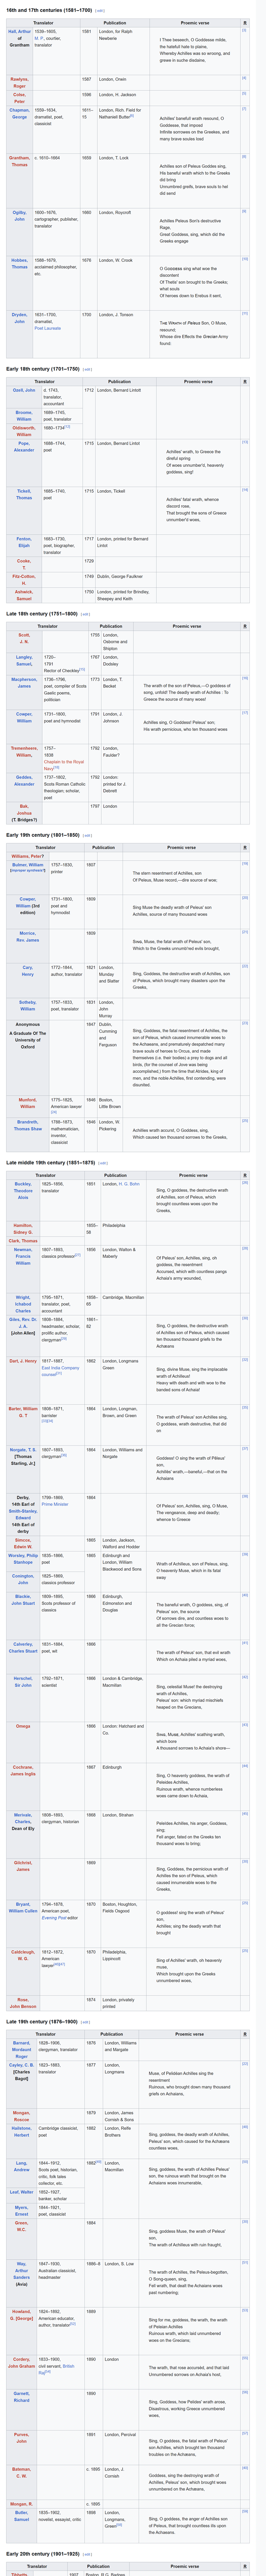
Task: Select the Fenton, Elijah link
Action: tap(24, 542)
